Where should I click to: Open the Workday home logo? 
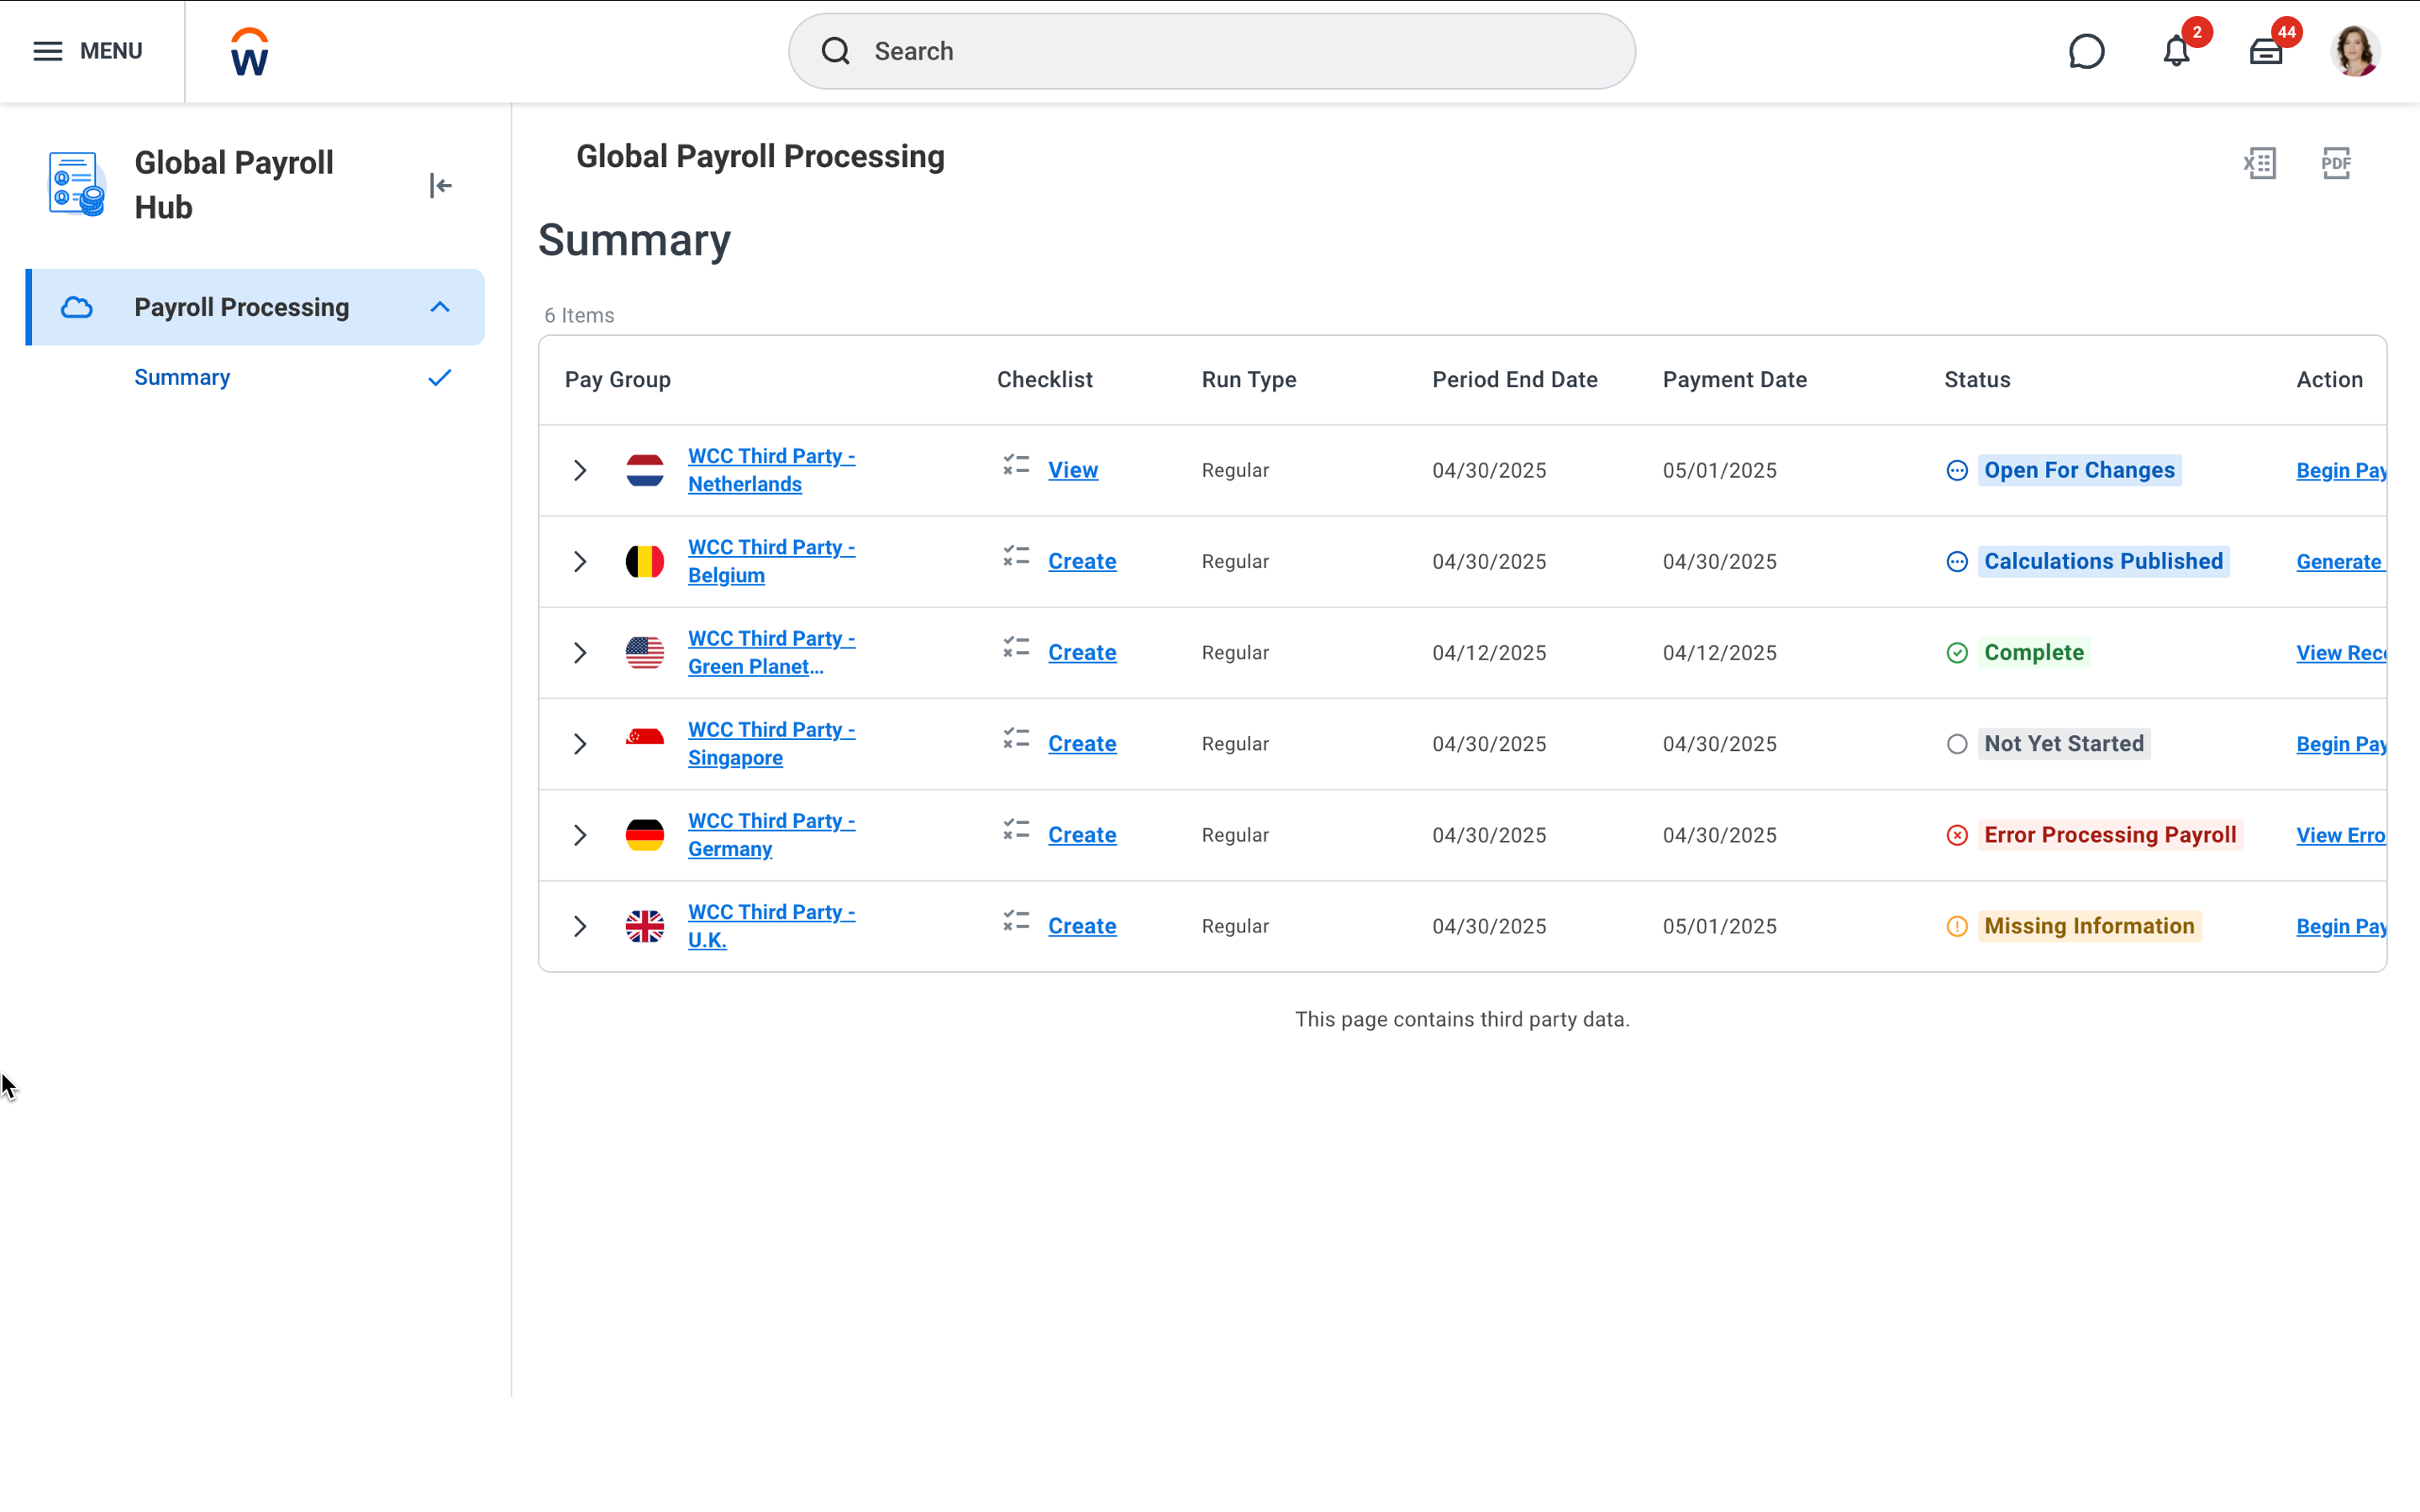[246, 51]
